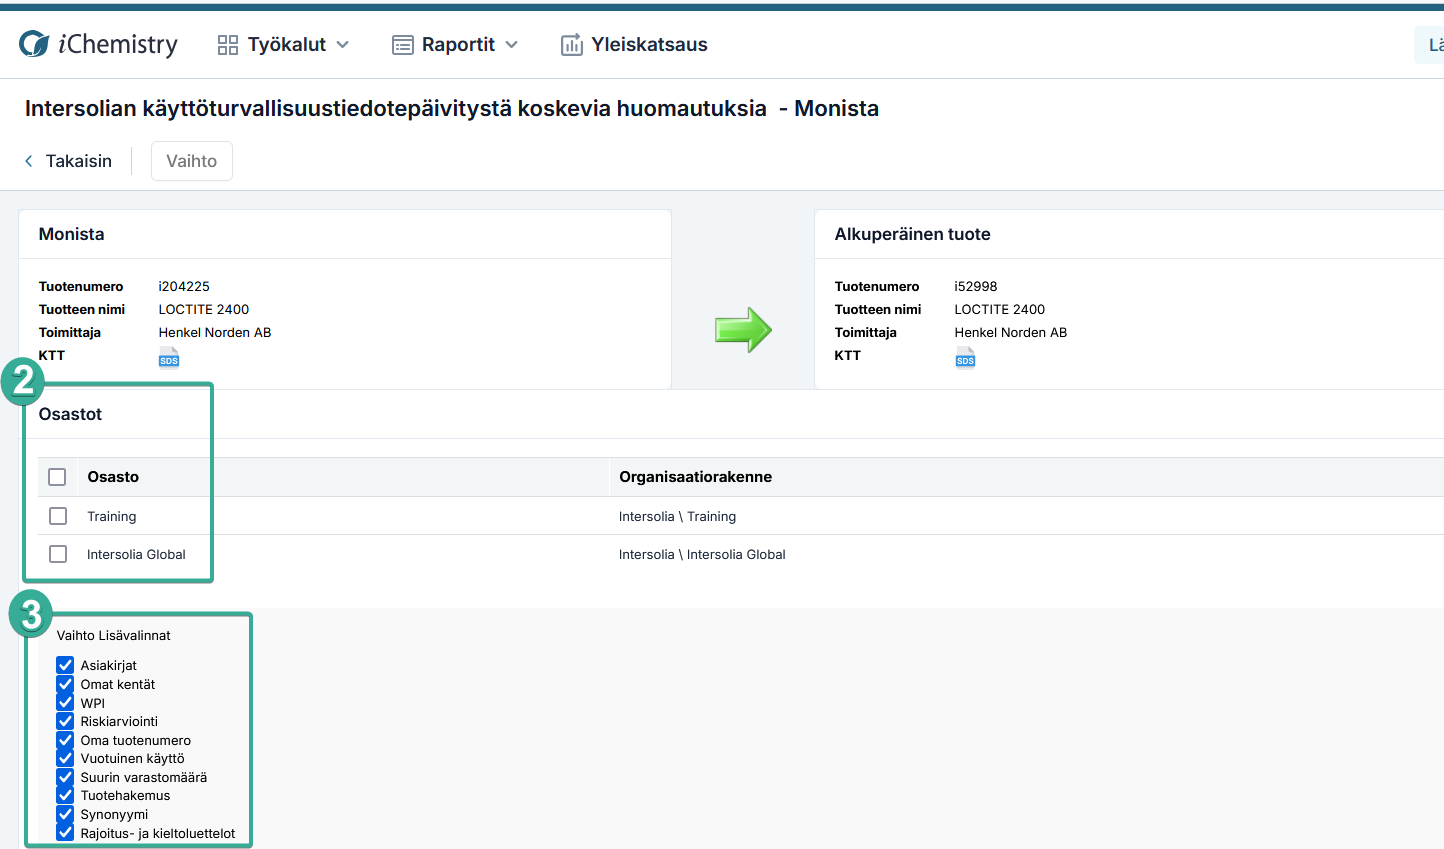The image size is (1444, 849).
Task: Click LOCTITE 2400 in Alkuperäinen tuote panel
Action: coord(1000,309)
